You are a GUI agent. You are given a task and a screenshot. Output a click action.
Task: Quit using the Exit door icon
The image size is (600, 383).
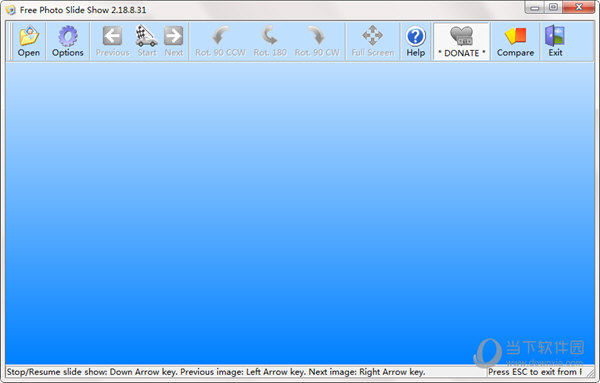tap(555, 41)
